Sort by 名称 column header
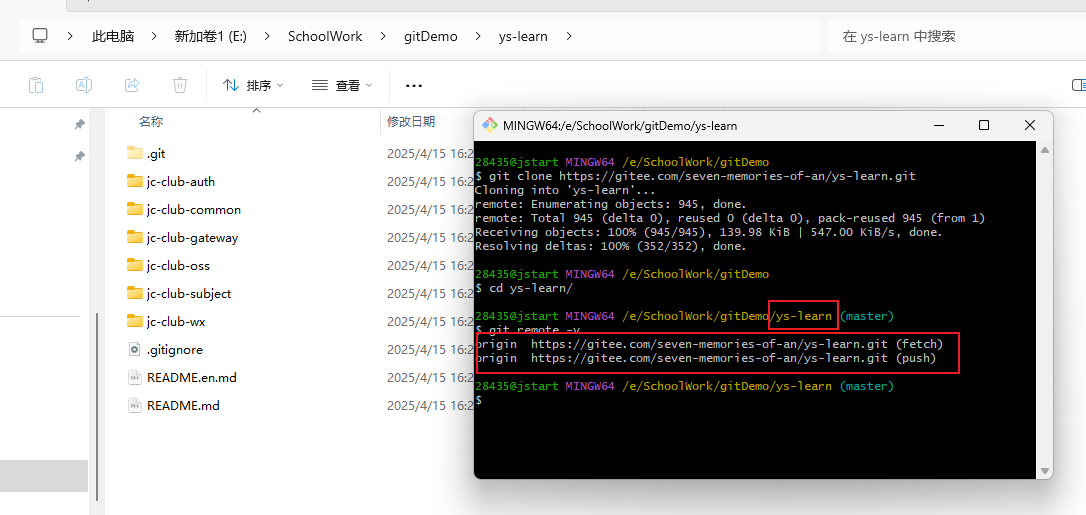This screenshot has height=515, width=1086. point(150,122)
